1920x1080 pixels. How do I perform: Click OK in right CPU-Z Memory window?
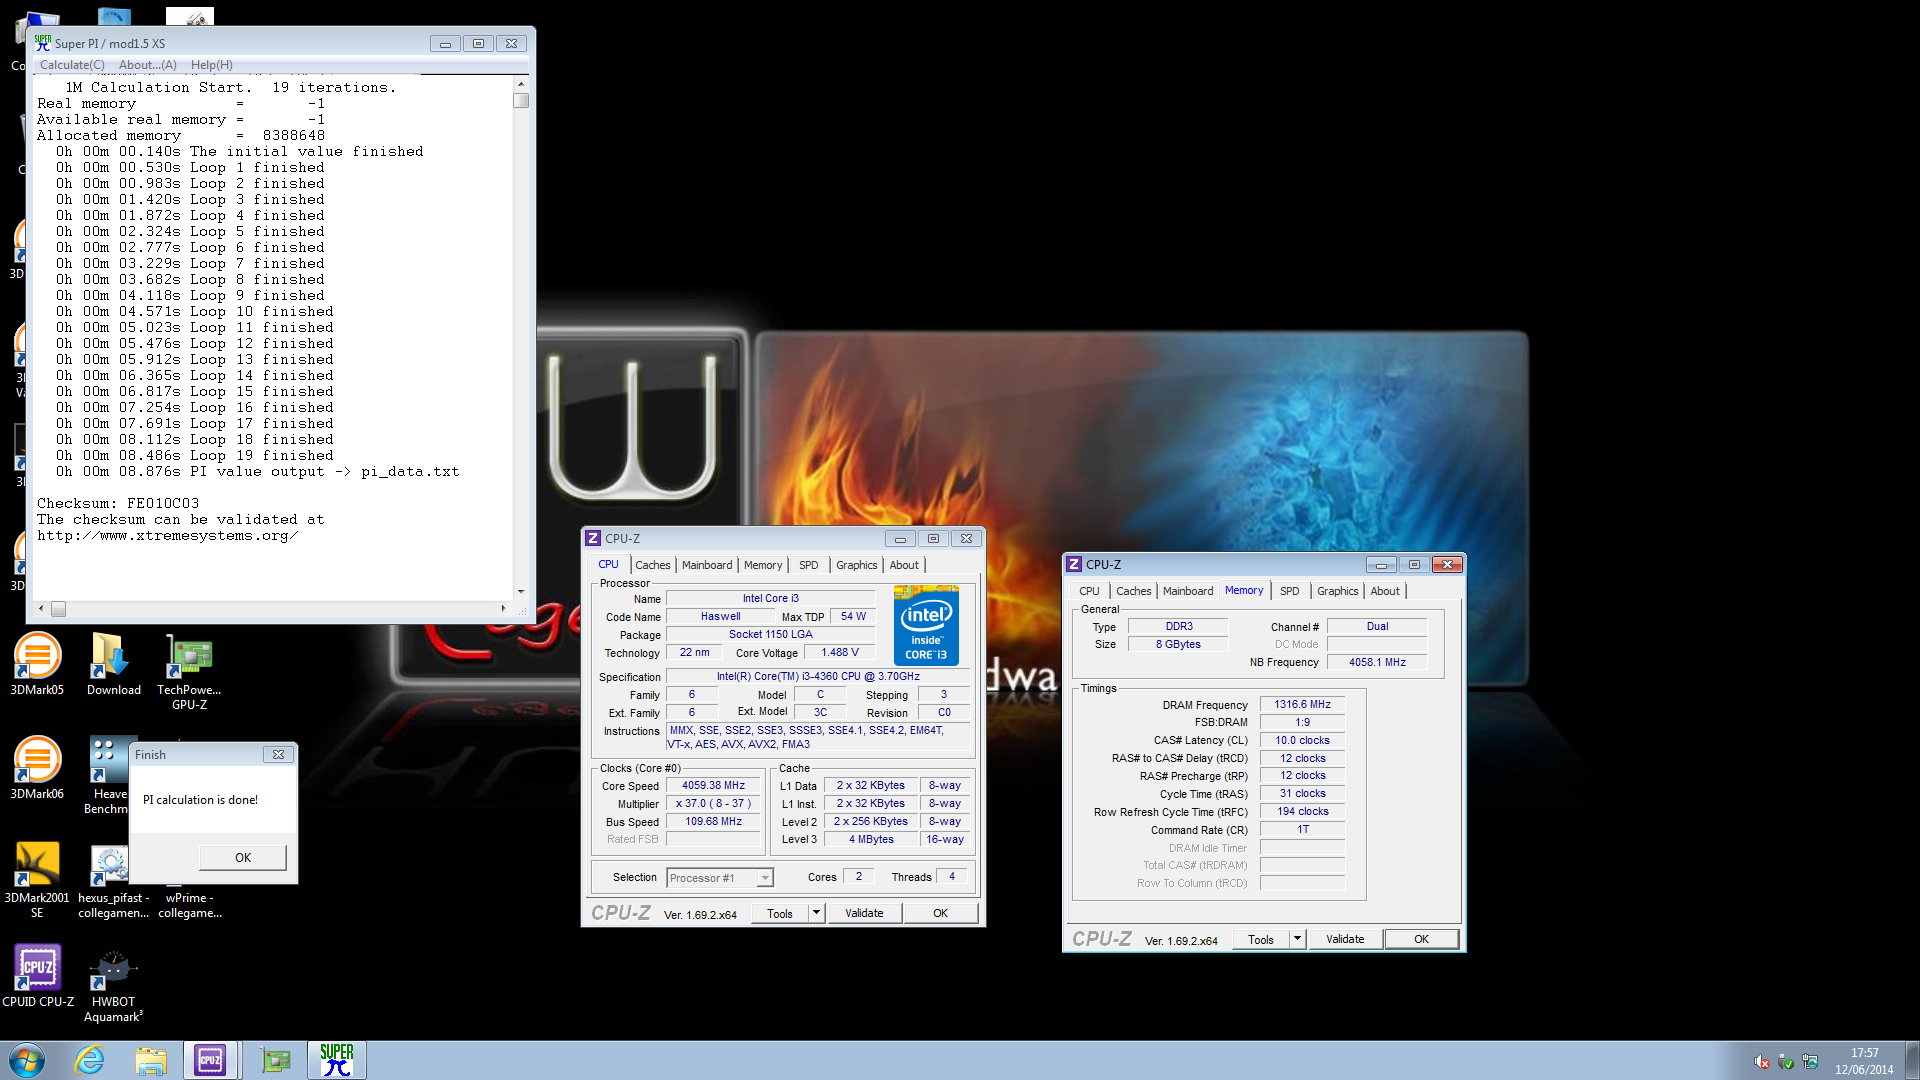[x=1421, y=939]
